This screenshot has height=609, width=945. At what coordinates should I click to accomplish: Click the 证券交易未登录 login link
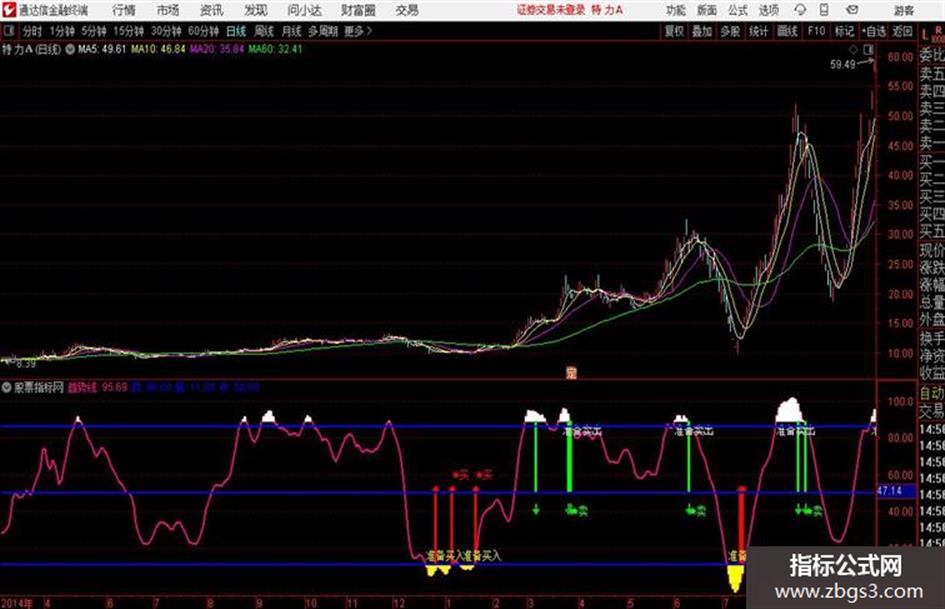point(551,10)
